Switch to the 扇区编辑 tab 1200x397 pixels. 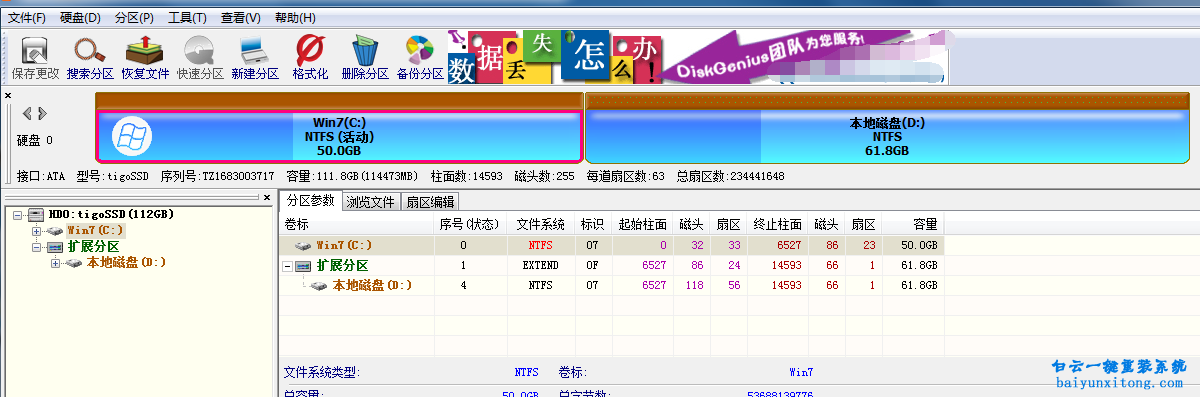[x=430, y=201]
